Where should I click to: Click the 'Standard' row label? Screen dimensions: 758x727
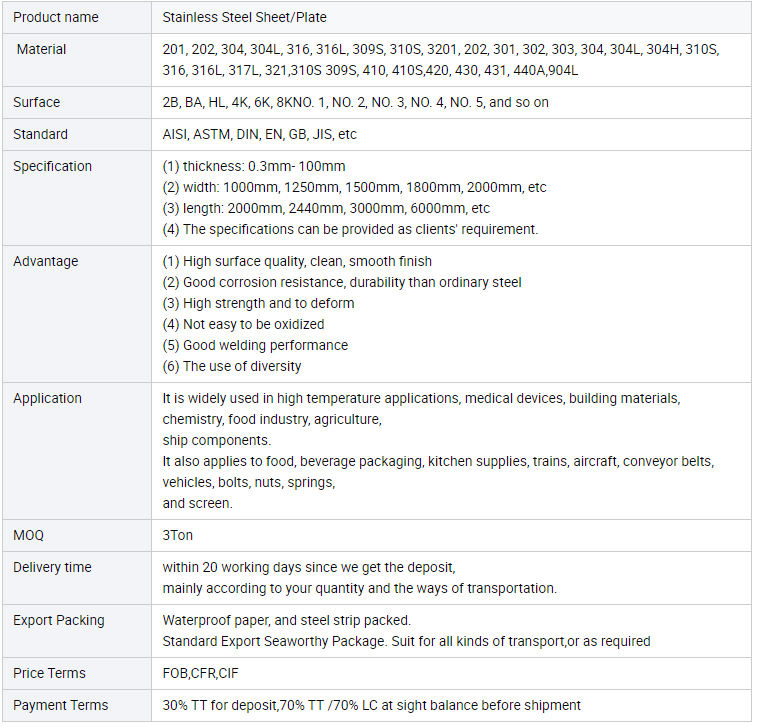click(x=41, y=134)
